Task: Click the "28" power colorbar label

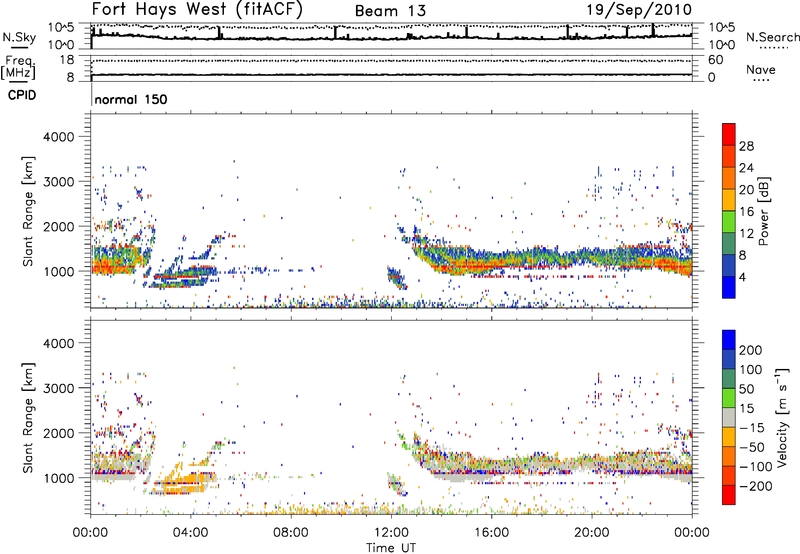Action: tap(746, 146)
